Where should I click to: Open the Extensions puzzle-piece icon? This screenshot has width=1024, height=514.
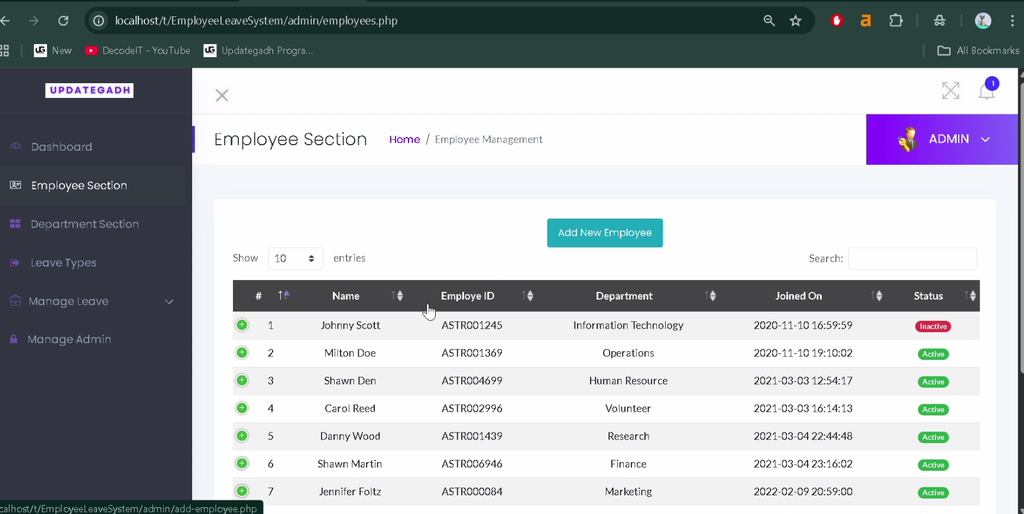[x=896, y=20]
